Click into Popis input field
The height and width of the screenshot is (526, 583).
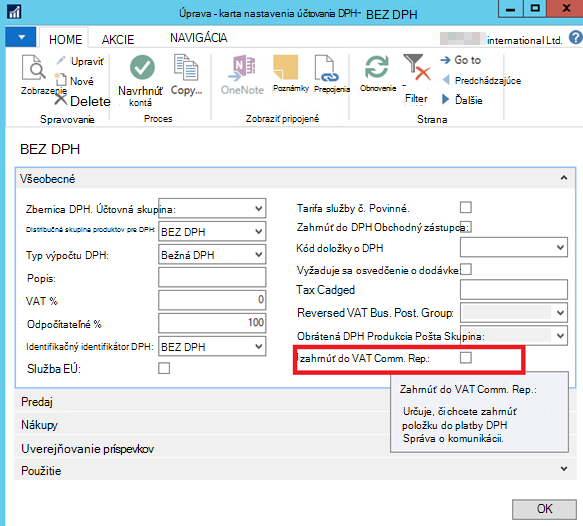pos(212,277)
